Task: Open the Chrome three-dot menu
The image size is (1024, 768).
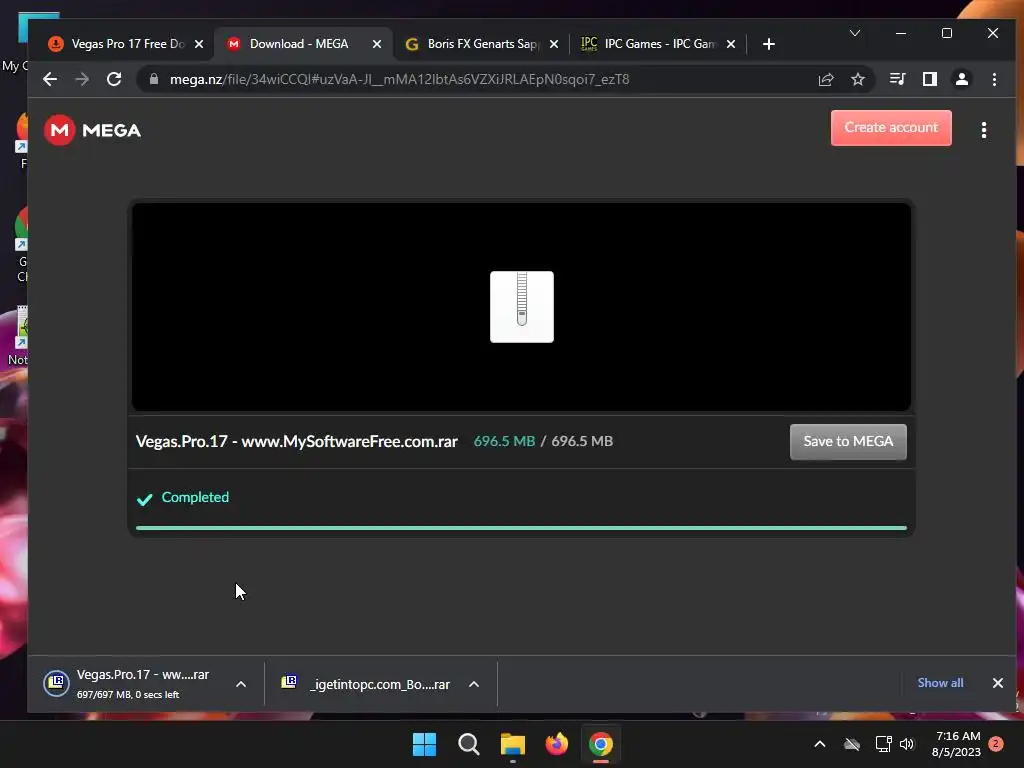Action: click(x=994, y=79)
